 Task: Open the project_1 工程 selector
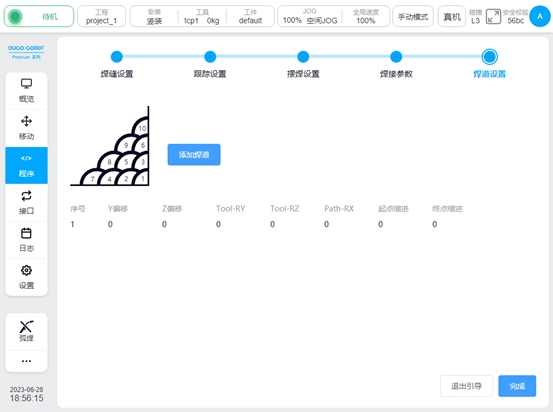(x=102, y=16)
